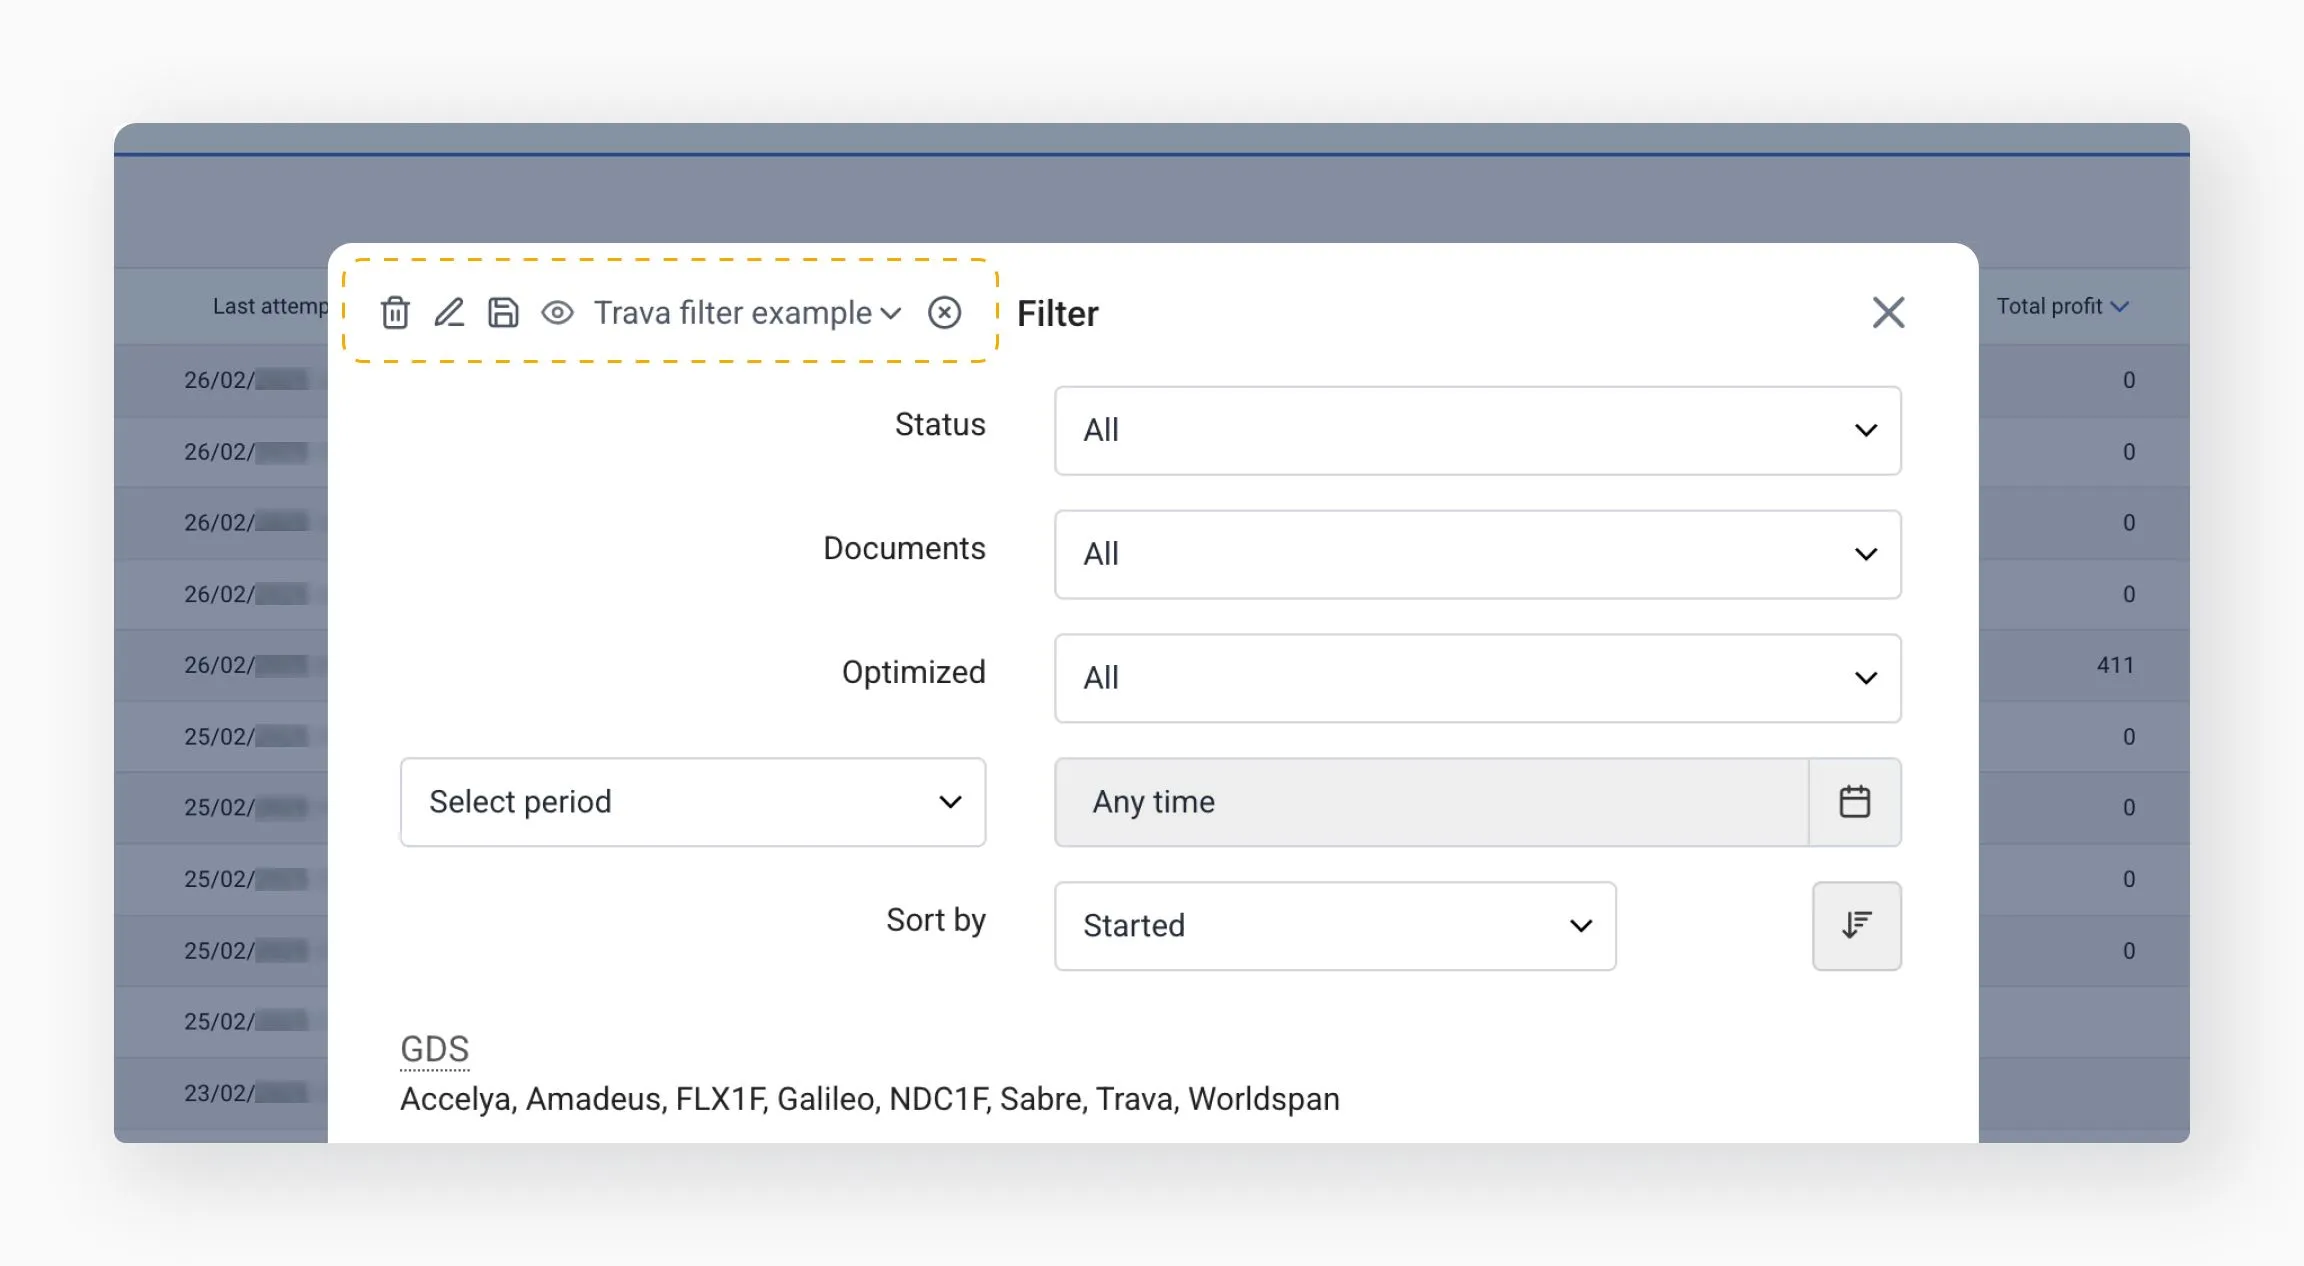
Task: Delete saved filter with trash icon
Action: (395, 313)
